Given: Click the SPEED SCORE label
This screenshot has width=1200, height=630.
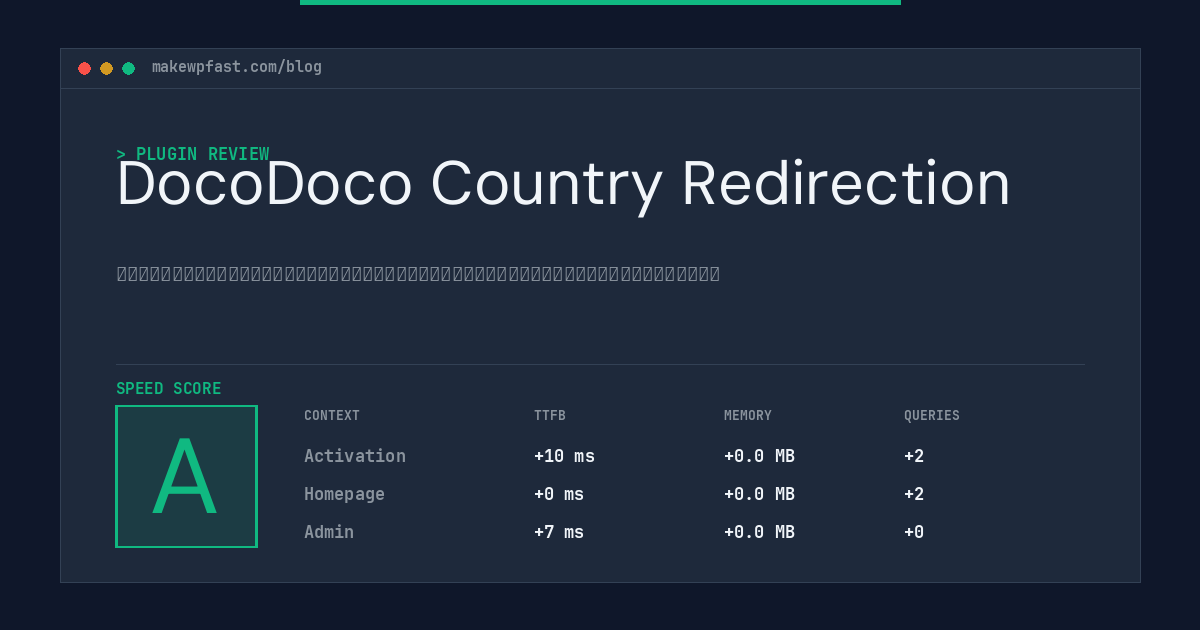Looking at the screenshot, I should pos(169,389).
